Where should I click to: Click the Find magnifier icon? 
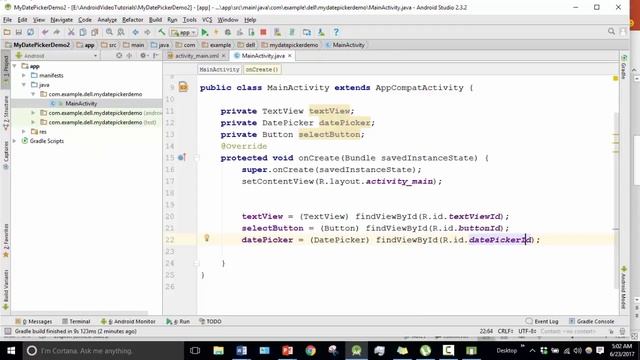click(109, 32)
